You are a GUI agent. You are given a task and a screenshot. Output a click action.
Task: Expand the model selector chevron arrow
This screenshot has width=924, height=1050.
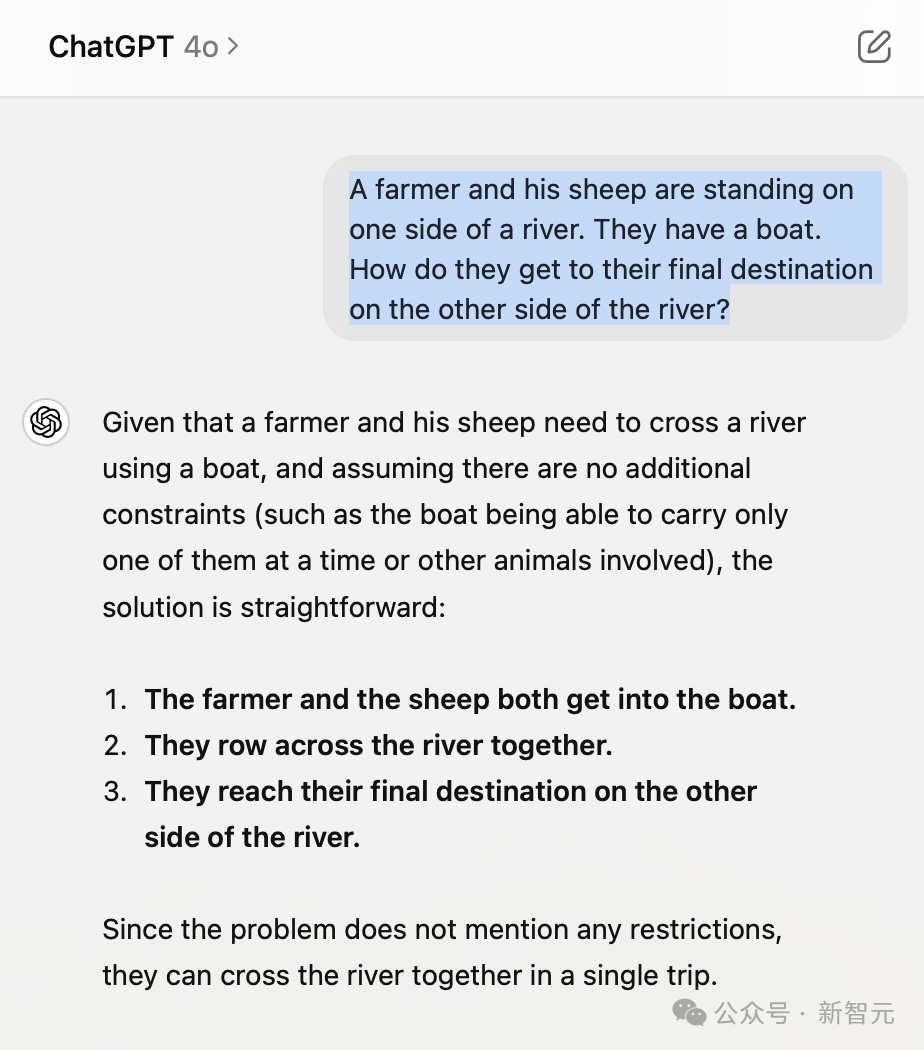click(x=233, y=46)
